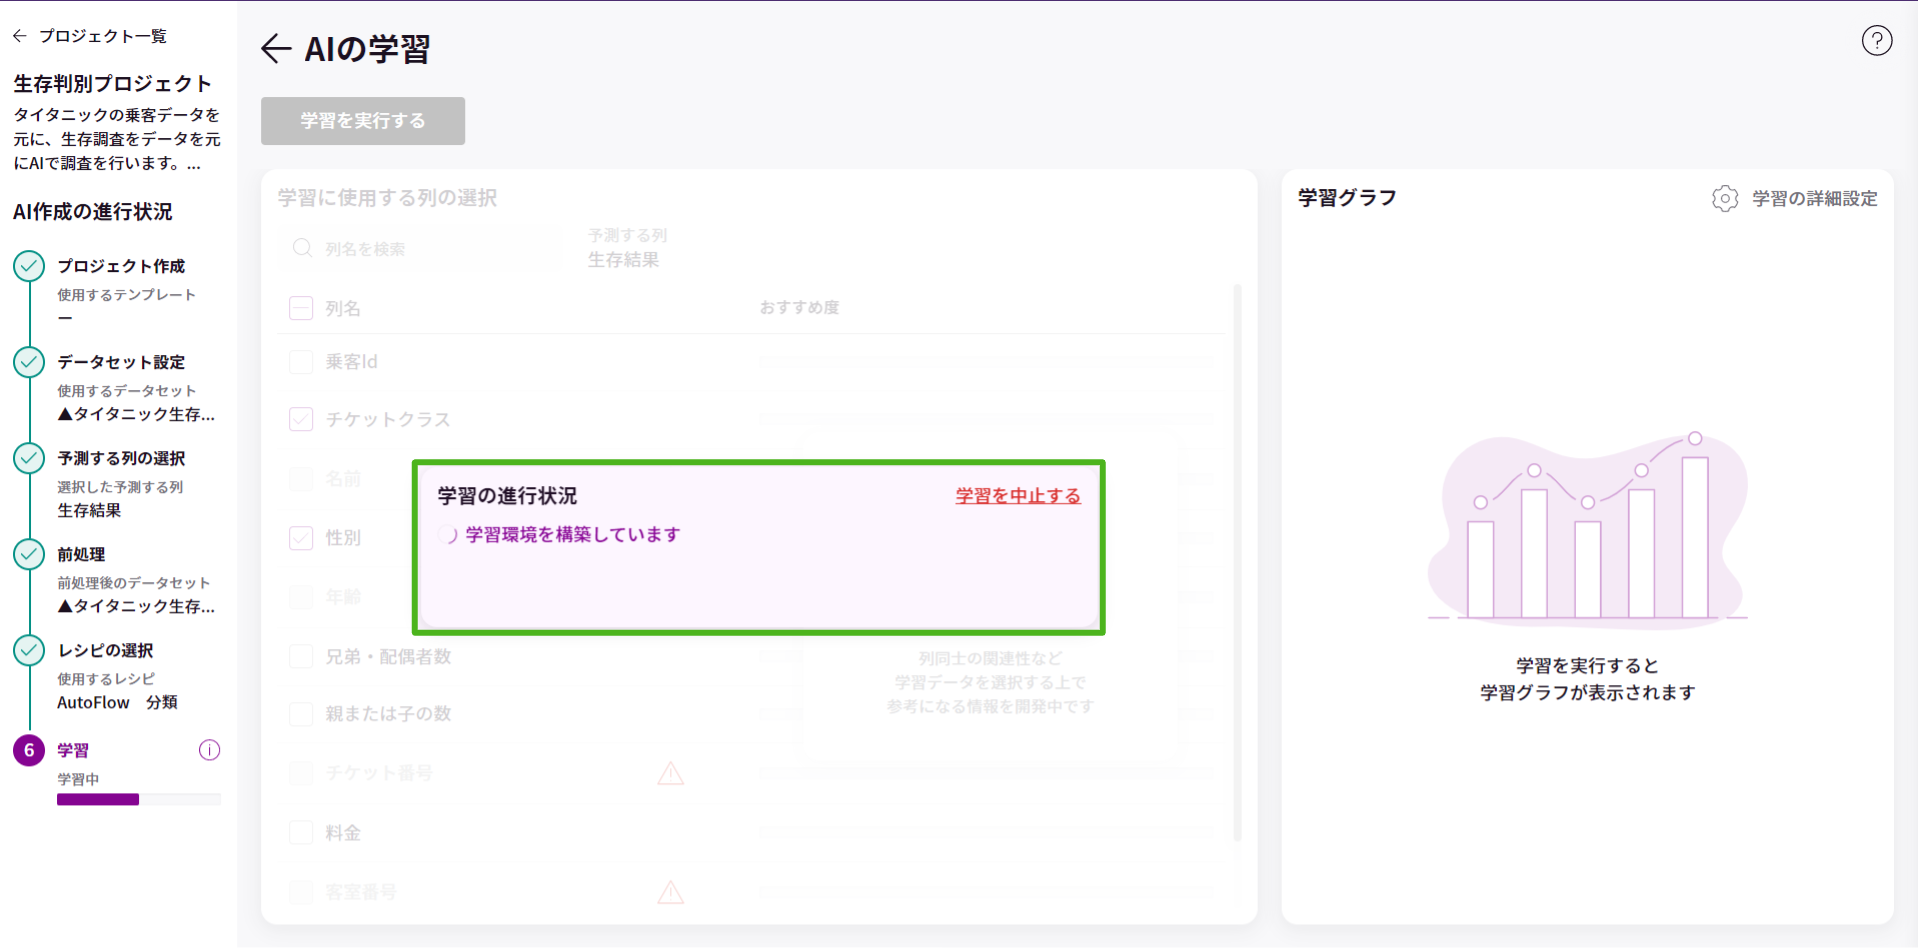Viewport: 1918px width, 949px height.
Task: Click the レシピの選択 completed checkmark icon
Action: (x=29, y=650)
